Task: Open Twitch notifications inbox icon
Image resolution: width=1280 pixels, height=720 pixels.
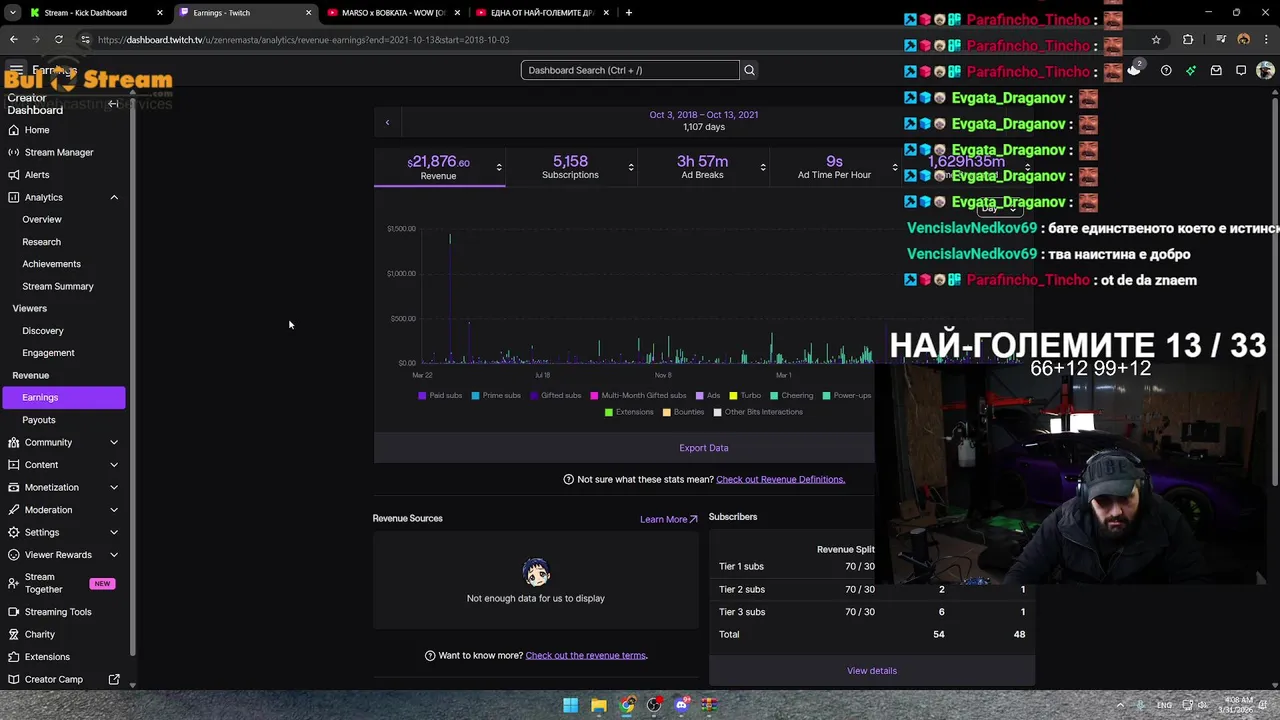Action: (x=1216, y=70)
